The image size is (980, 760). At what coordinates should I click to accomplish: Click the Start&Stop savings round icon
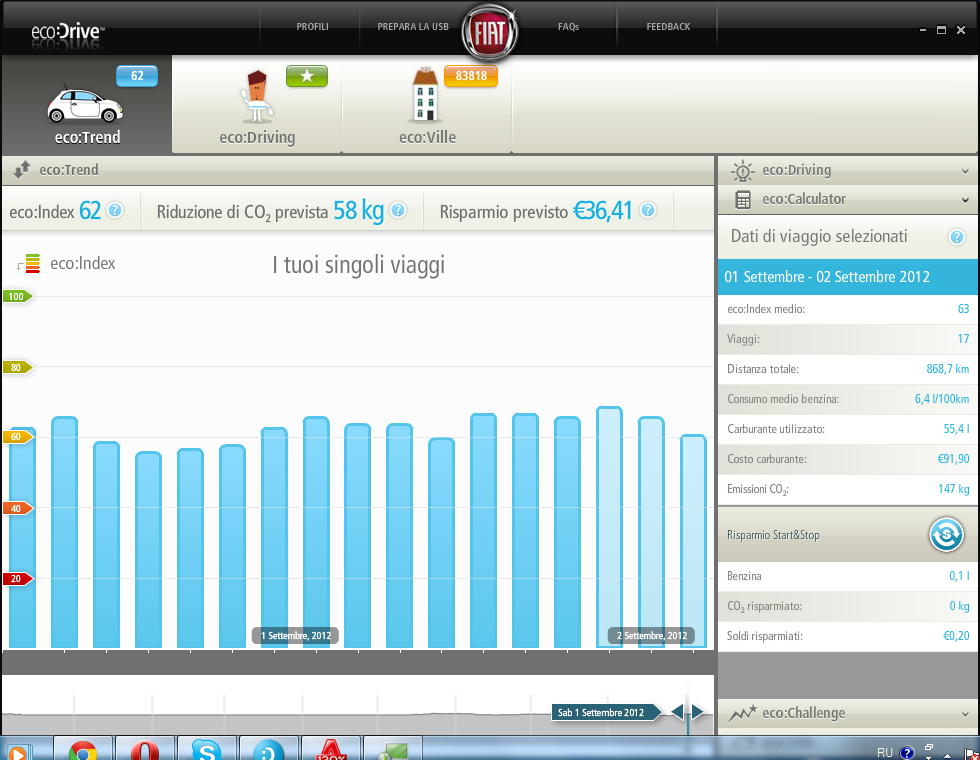pos(945,535)
